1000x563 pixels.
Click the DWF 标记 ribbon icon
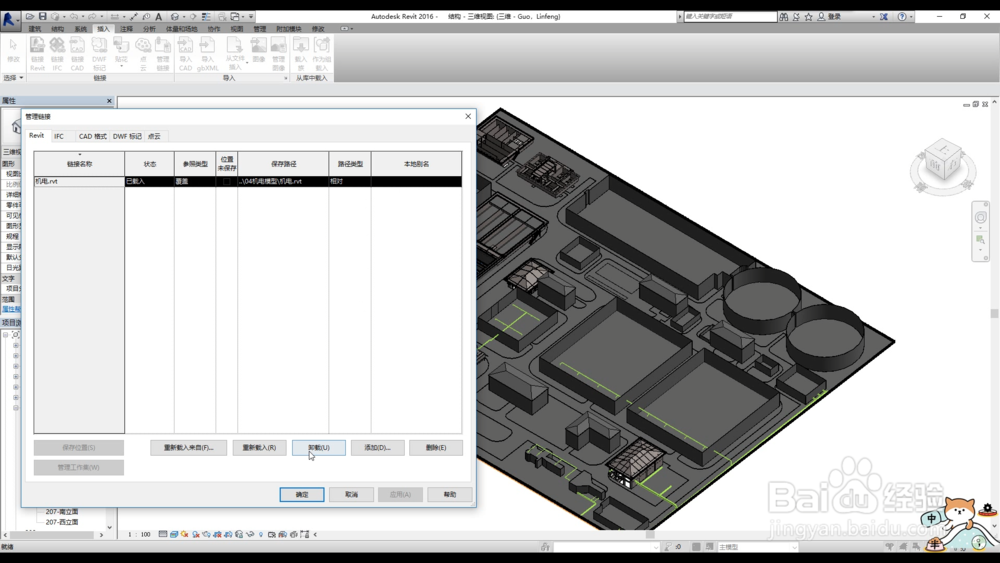(x=99, y=54)
